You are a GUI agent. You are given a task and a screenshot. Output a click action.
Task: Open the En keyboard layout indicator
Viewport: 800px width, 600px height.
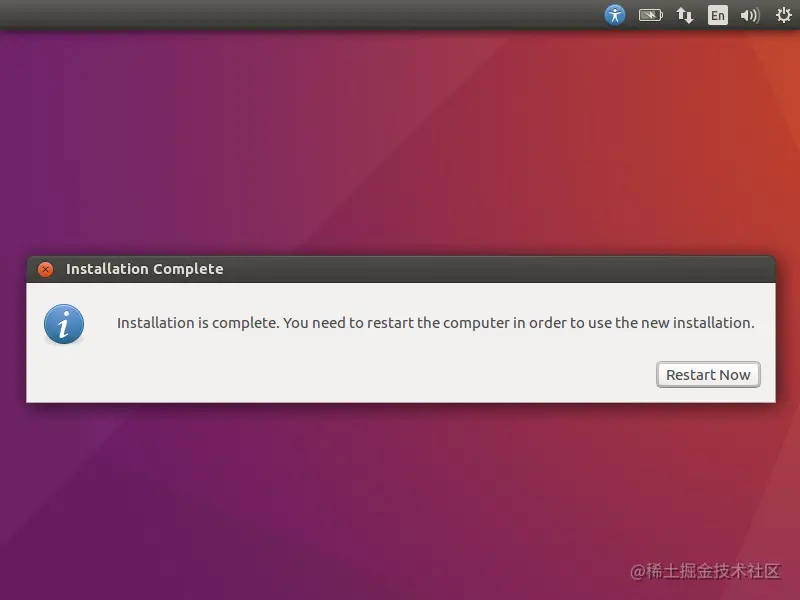pos(717,15)
